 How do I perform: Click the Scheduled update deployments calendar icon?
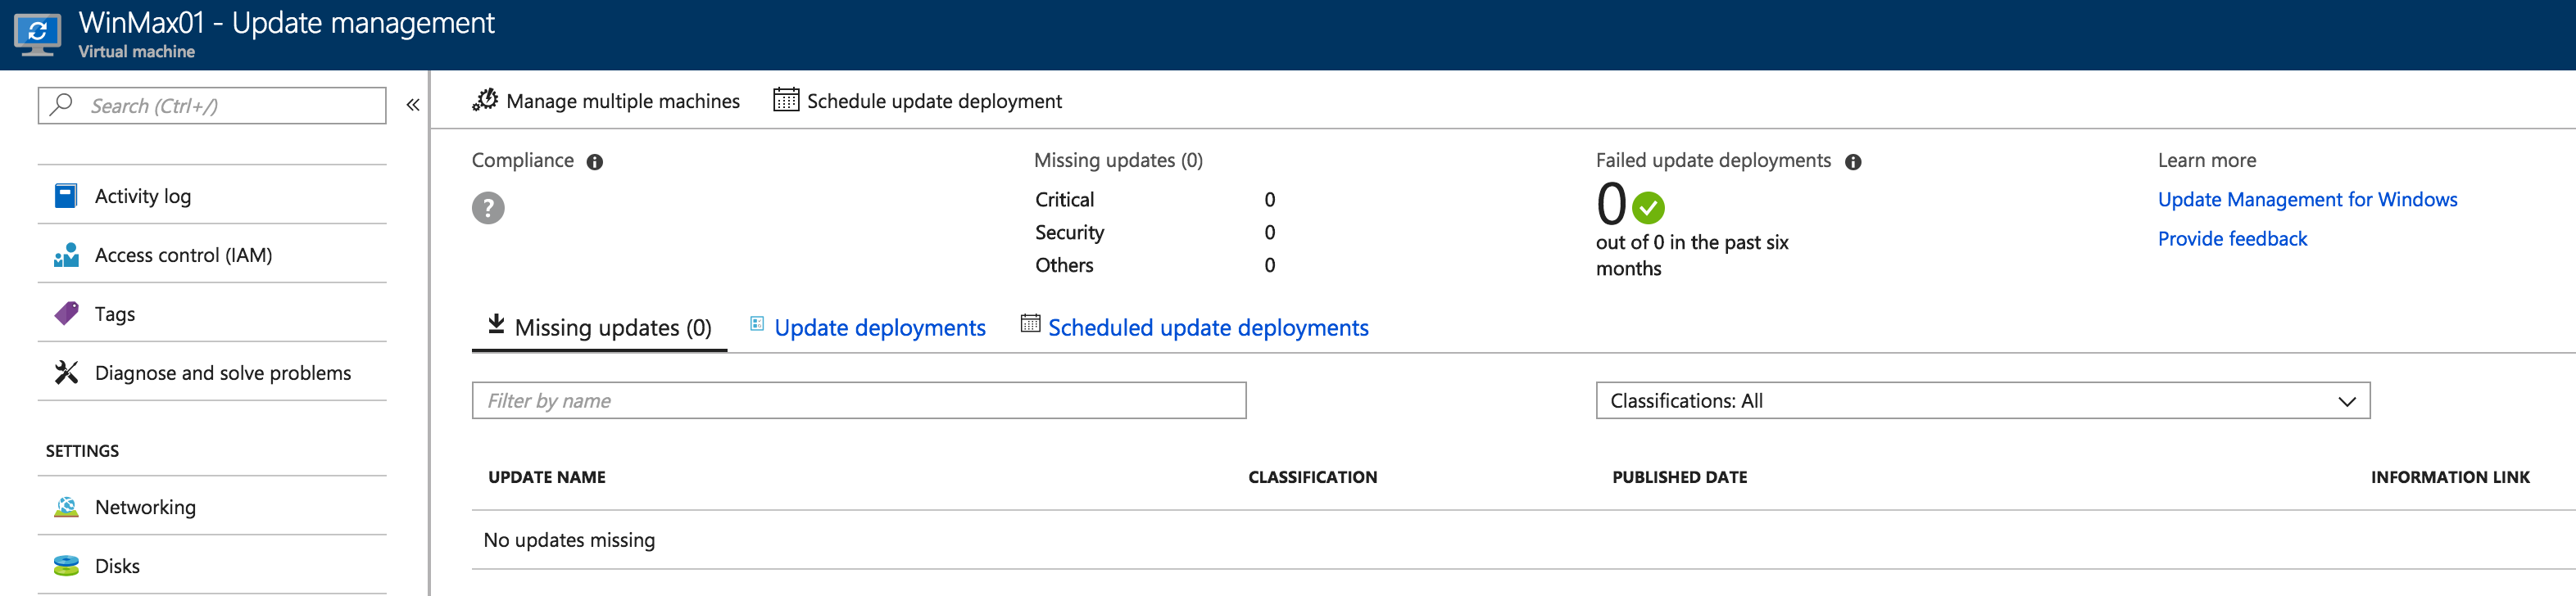[1030, 323]
